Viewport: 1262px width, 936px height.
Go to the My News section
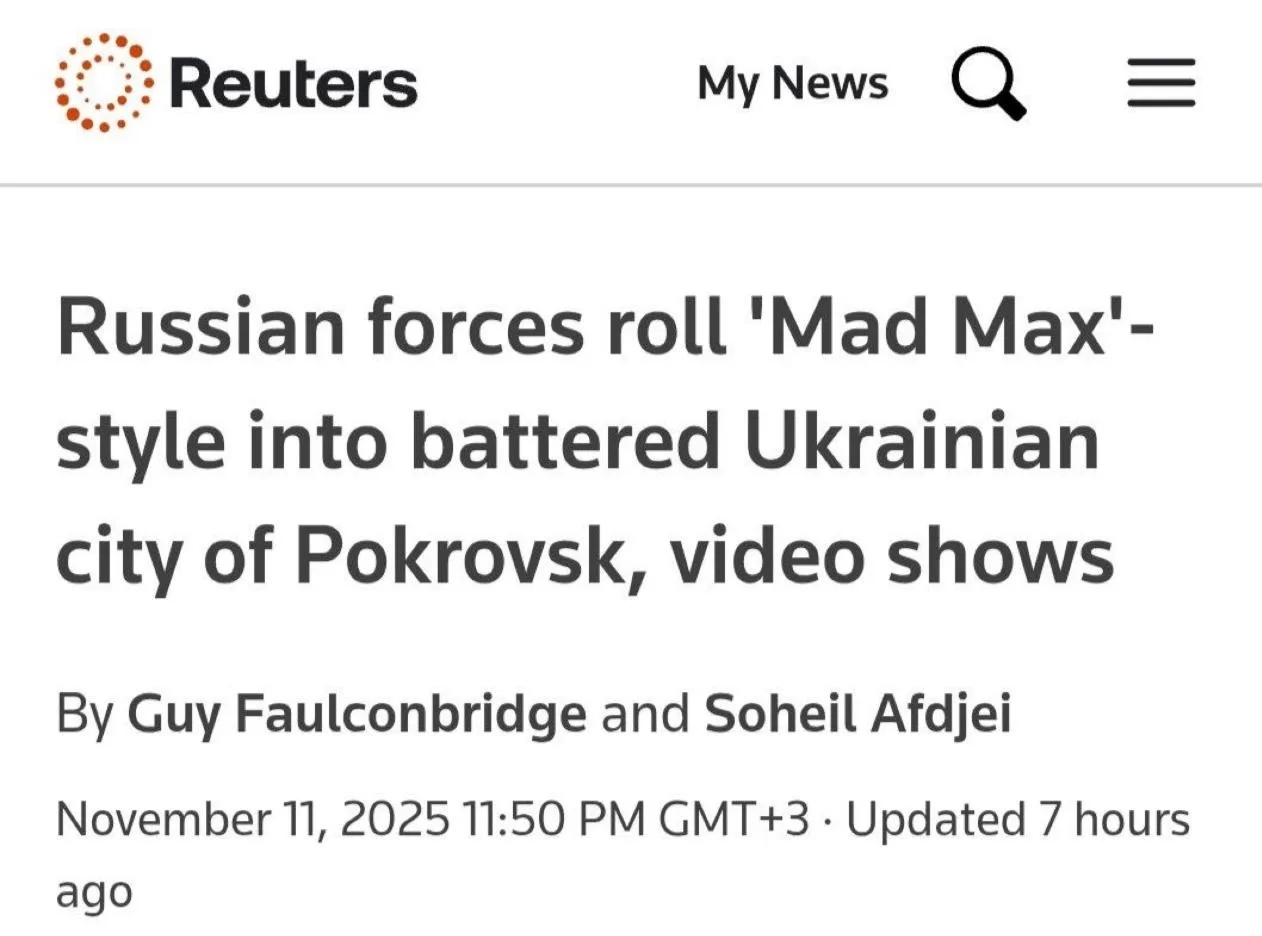point(792,83)
